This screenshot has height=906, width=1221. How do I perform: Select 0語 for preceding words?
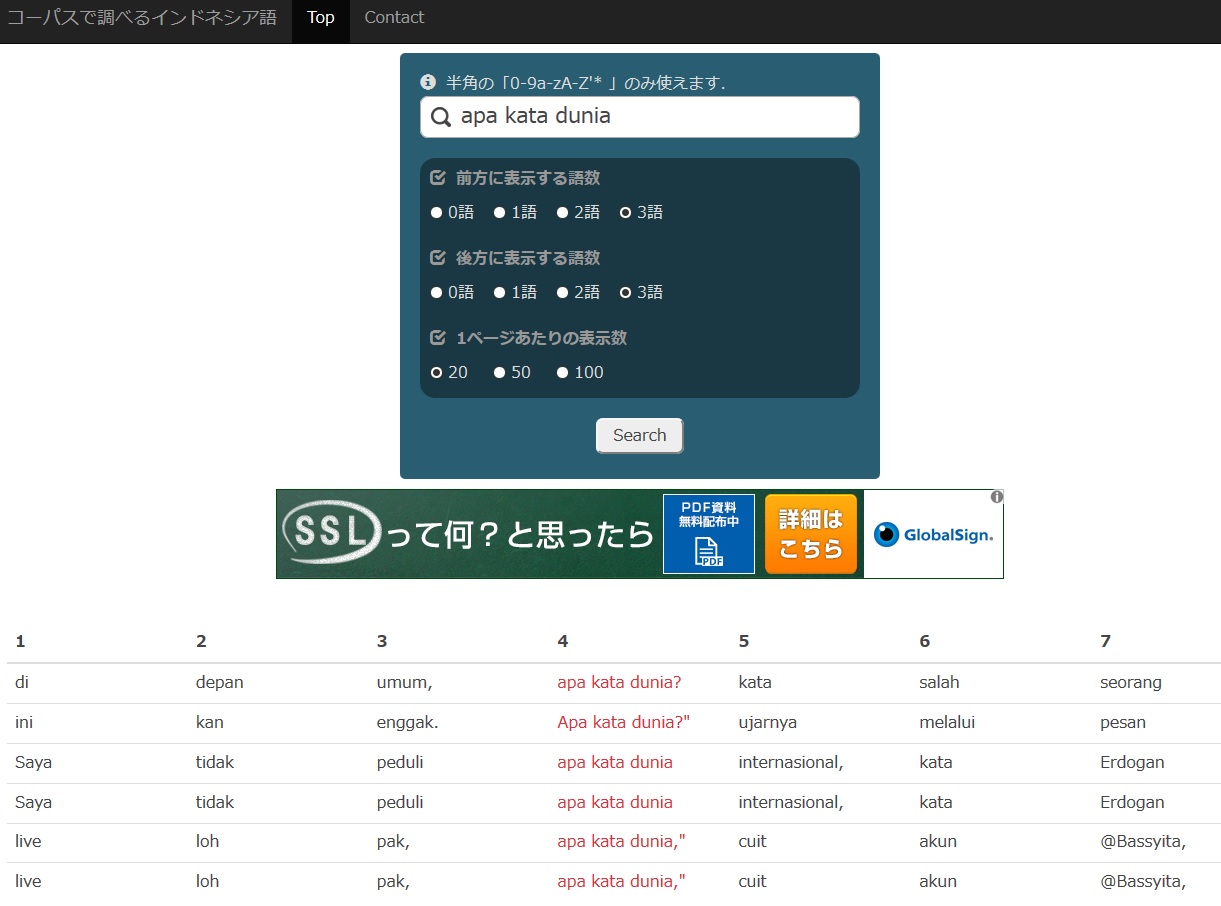tap(436, 212)
